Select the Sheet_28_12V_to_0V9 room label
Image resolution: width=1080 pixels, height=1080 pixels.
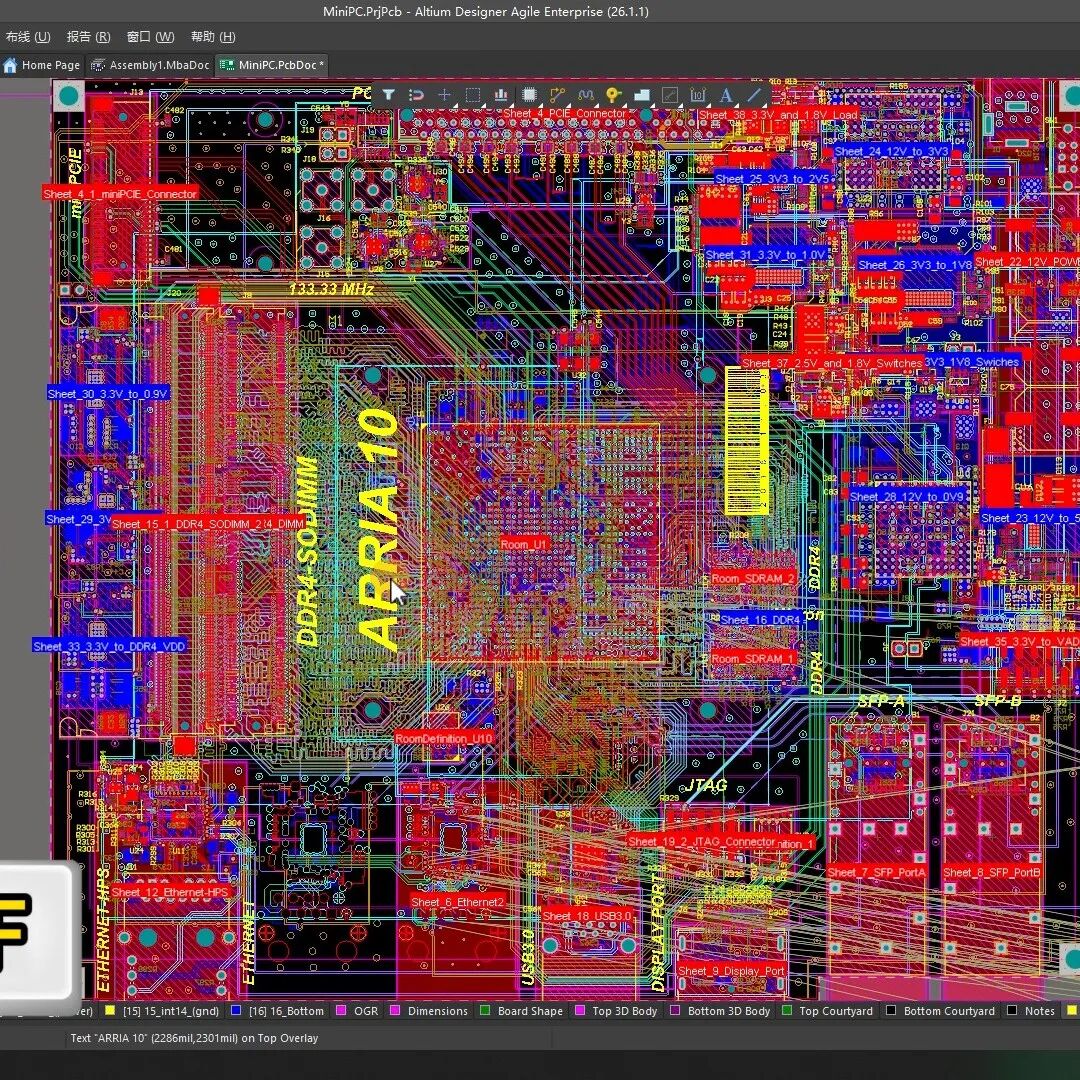coord(906,497)
